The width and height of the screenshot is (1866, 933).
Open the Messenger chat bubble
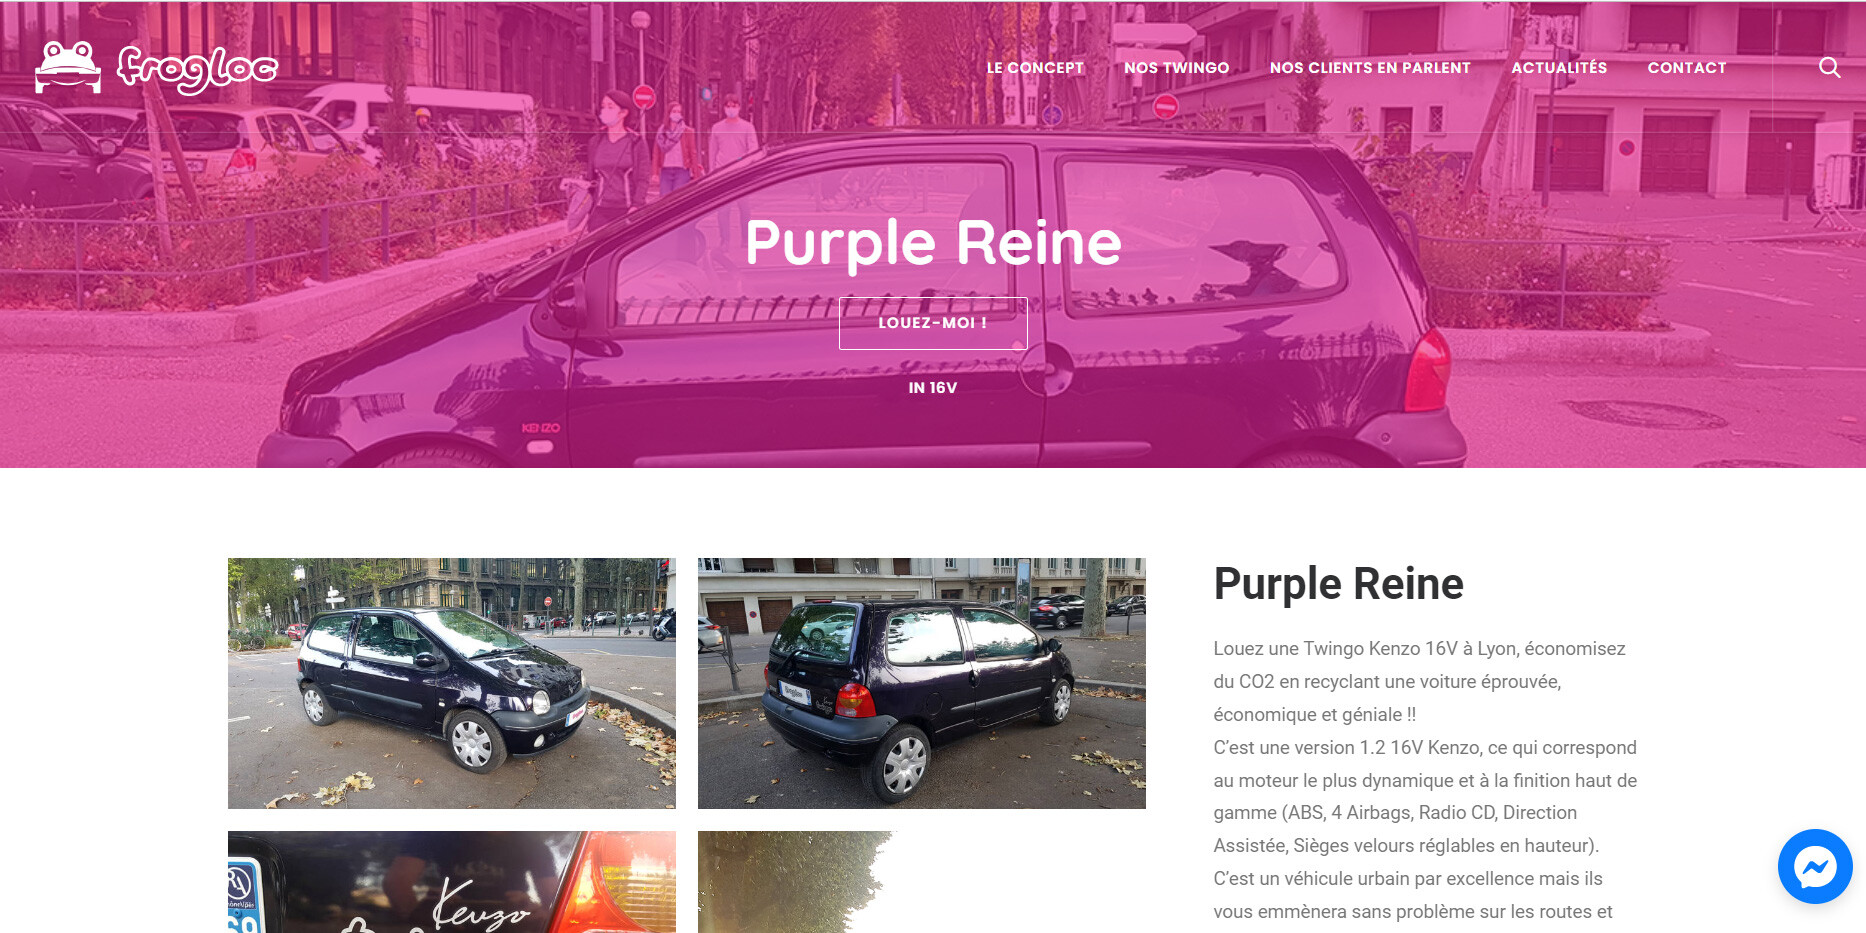1814,866
